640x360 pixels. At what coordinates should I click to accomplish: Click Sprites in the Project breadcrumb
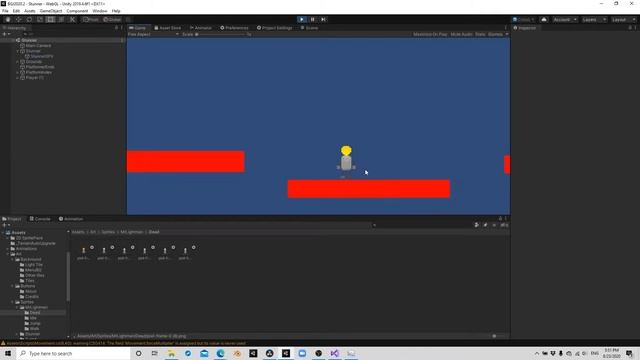[108, 232]
